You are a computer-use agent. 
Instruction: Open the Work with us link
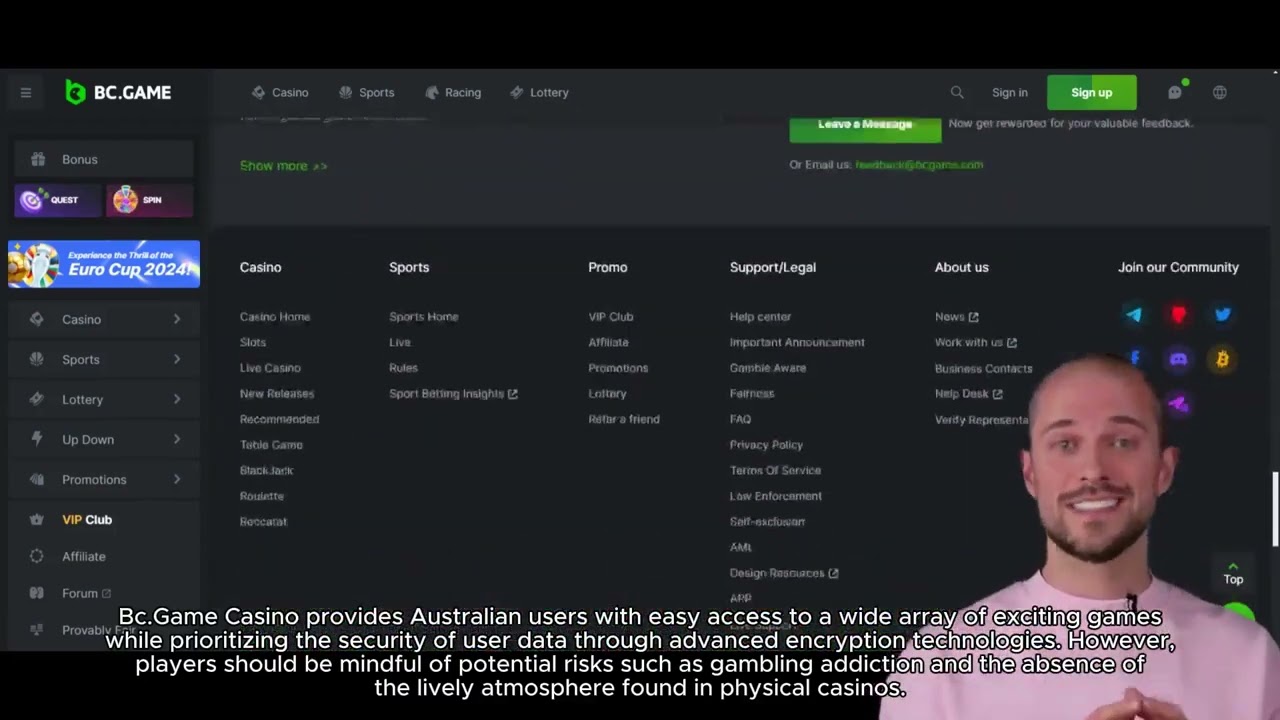[976, 342]
